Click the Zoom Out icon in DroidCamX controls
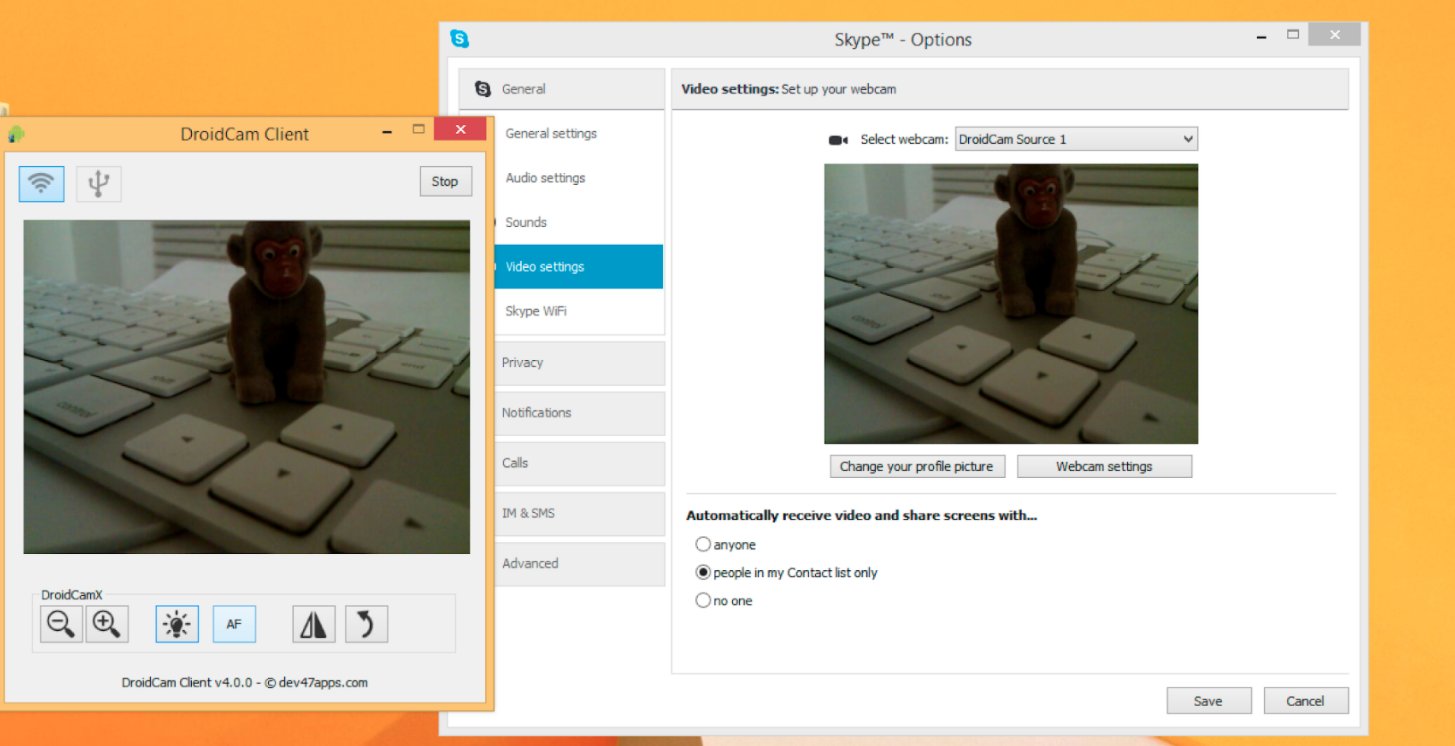 [61, 623]
